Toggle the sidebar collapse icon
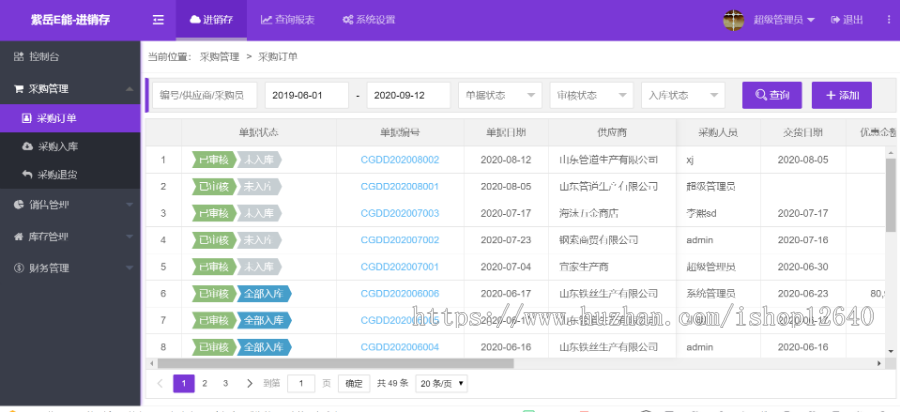 (158, 20)
